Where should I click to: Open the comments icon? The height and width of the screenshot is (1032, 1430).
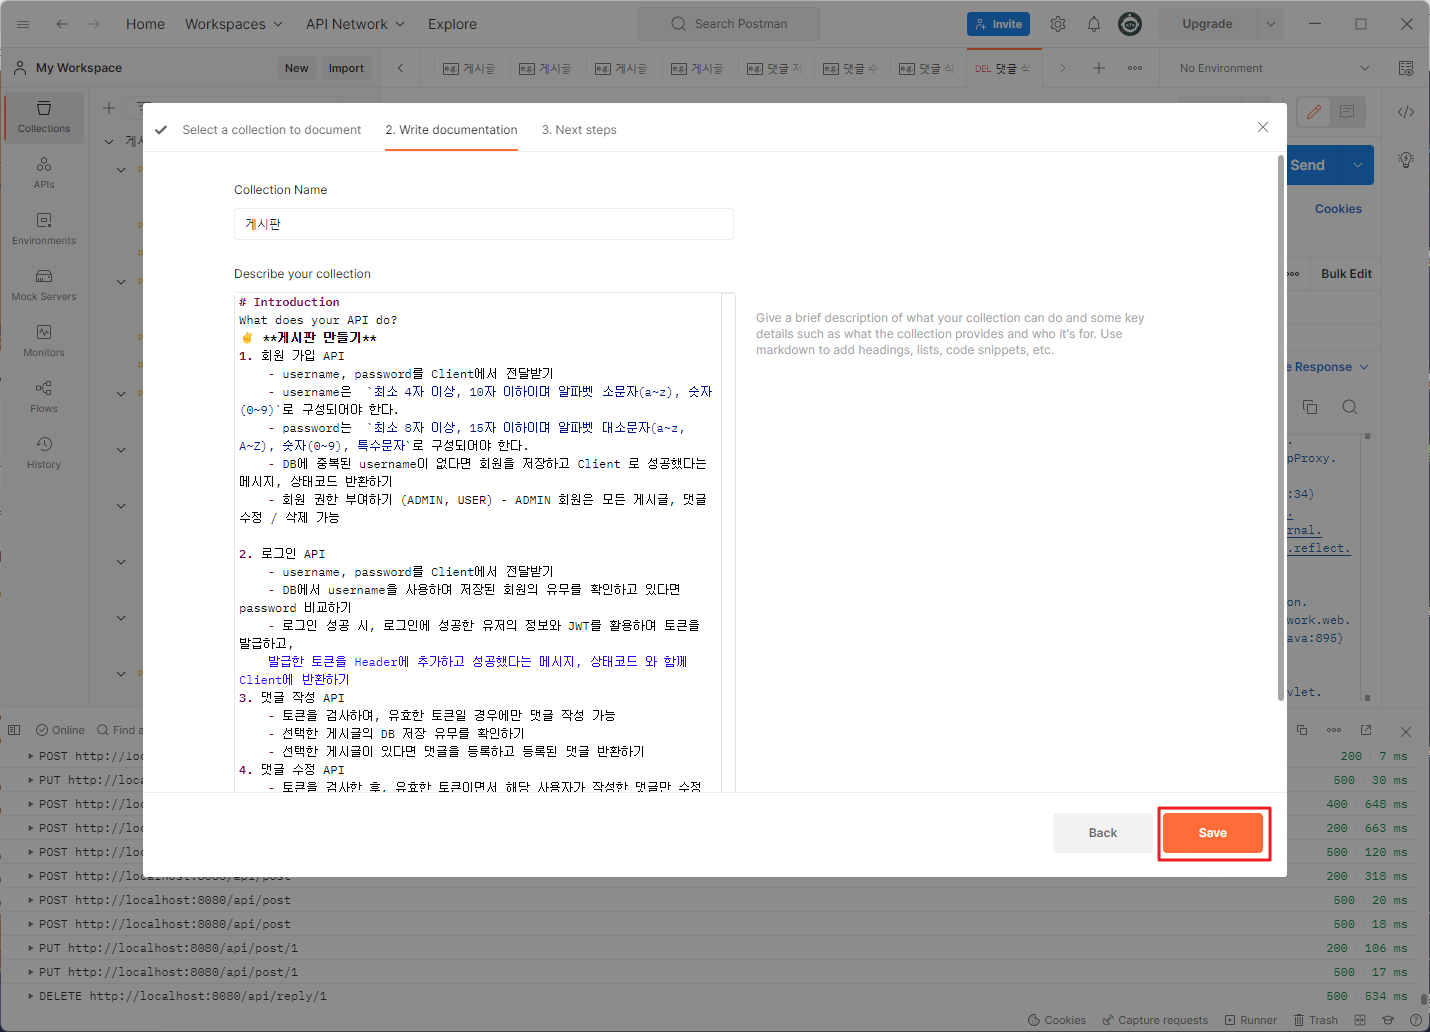pos(1347,112)
